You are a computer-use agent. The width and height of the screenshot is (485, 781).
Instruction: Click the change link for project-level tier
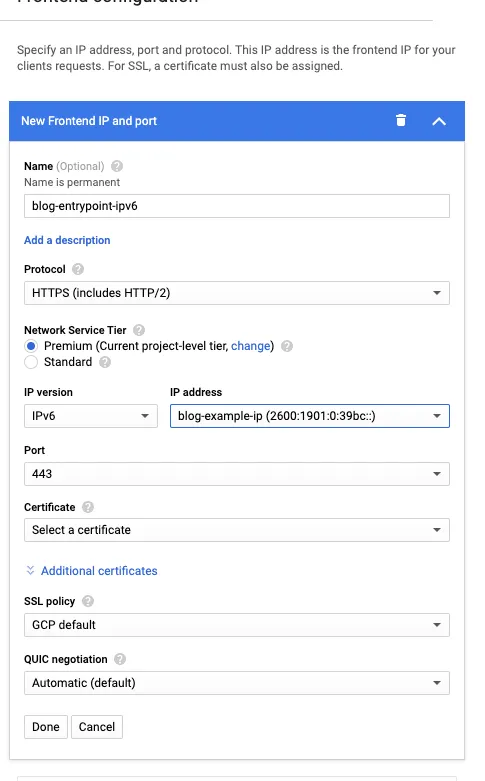(x=250, y=346)
